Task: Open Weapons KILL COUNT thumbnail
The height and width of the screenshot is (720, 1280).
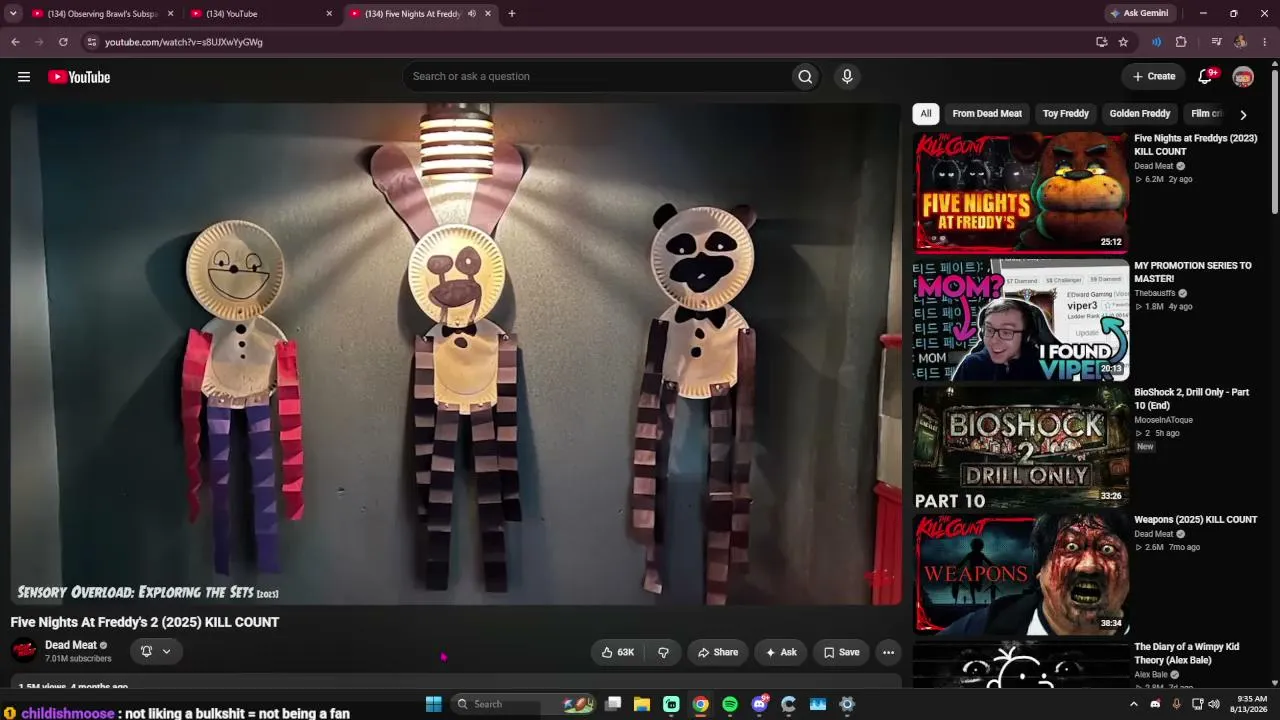Action: (x=1021, y=573)
